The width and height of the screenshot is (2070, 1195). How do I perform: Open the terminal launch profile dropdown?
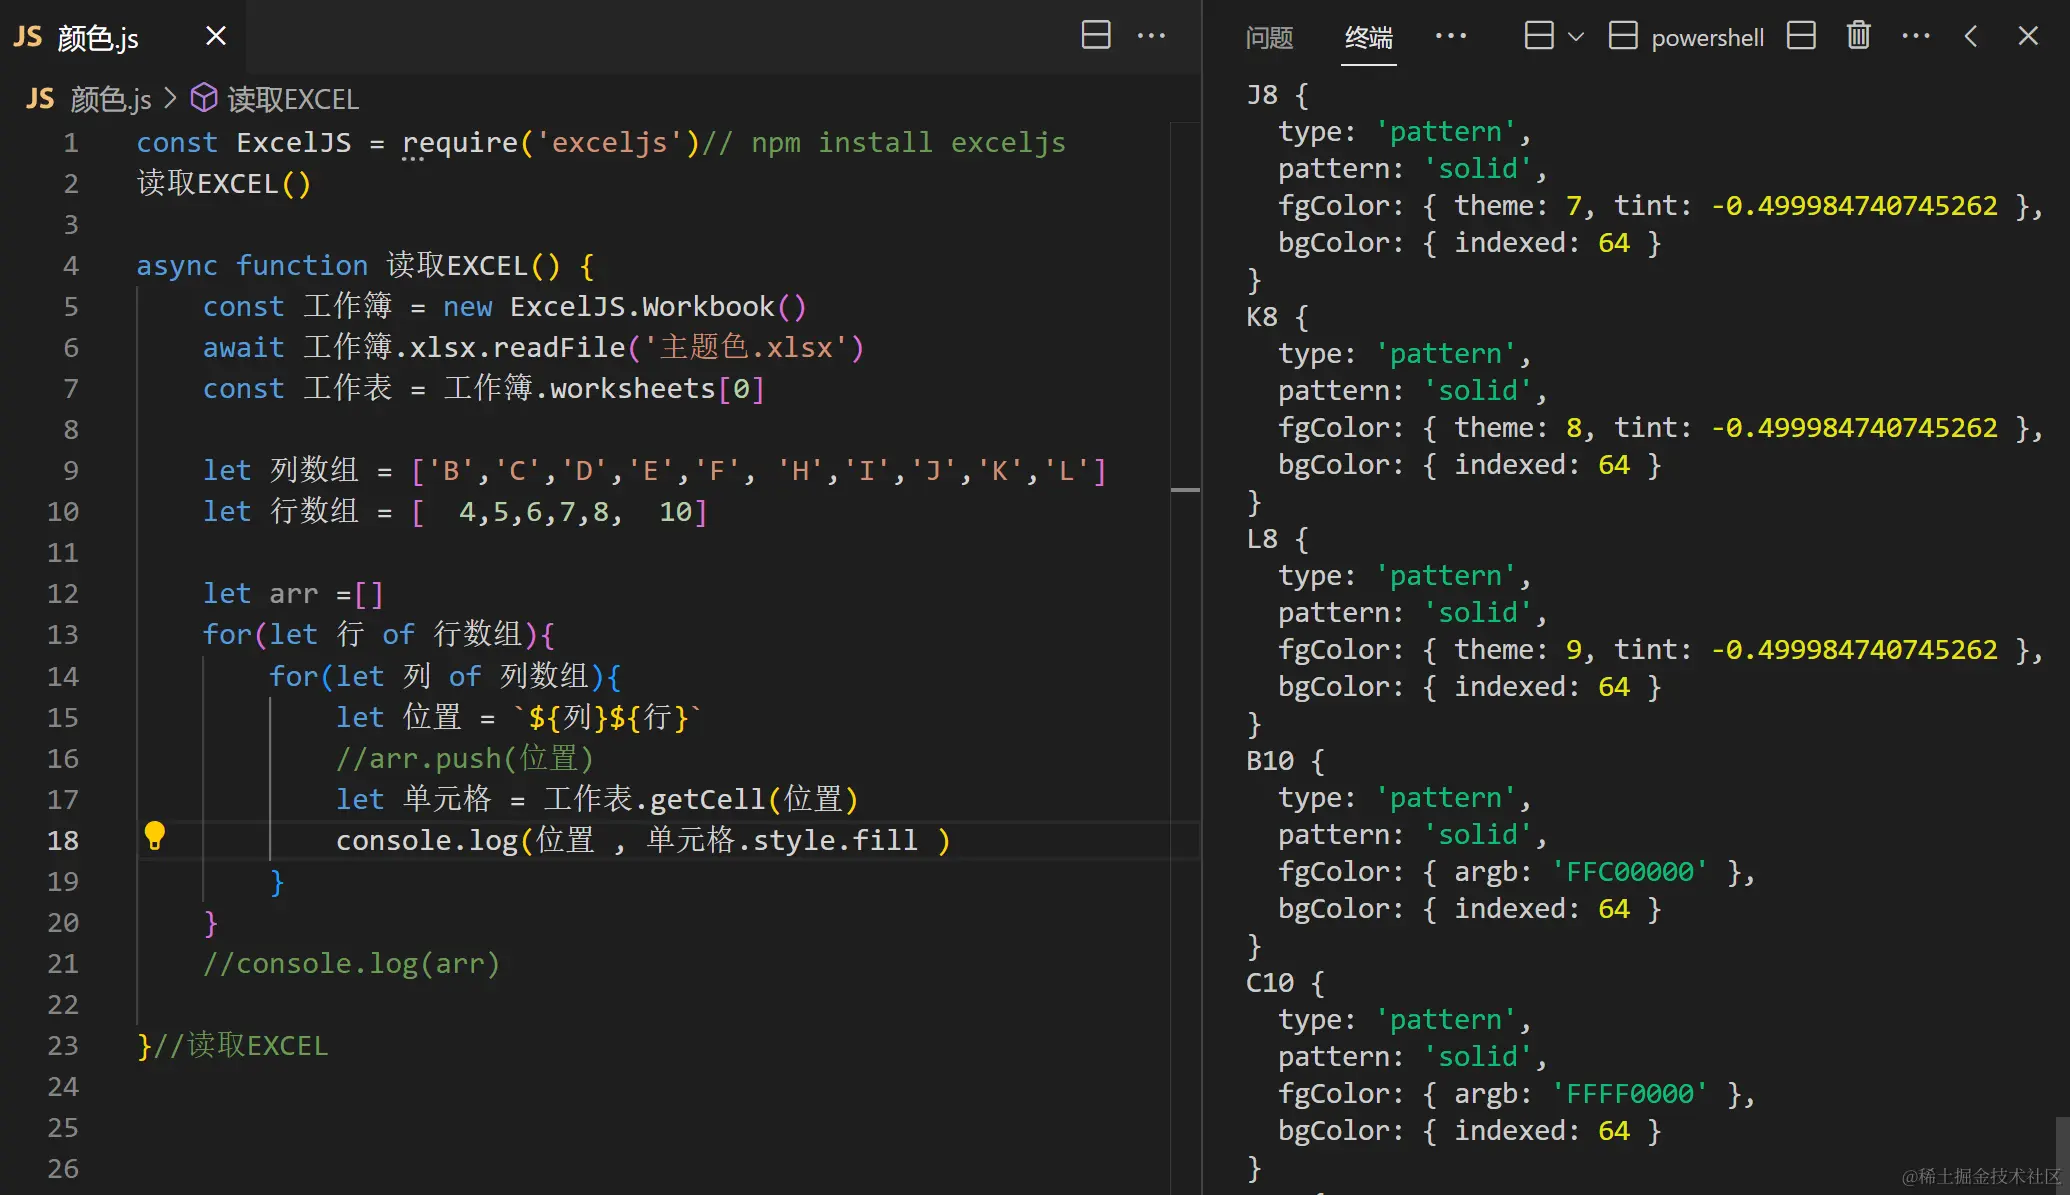(x=1578, y=36)
